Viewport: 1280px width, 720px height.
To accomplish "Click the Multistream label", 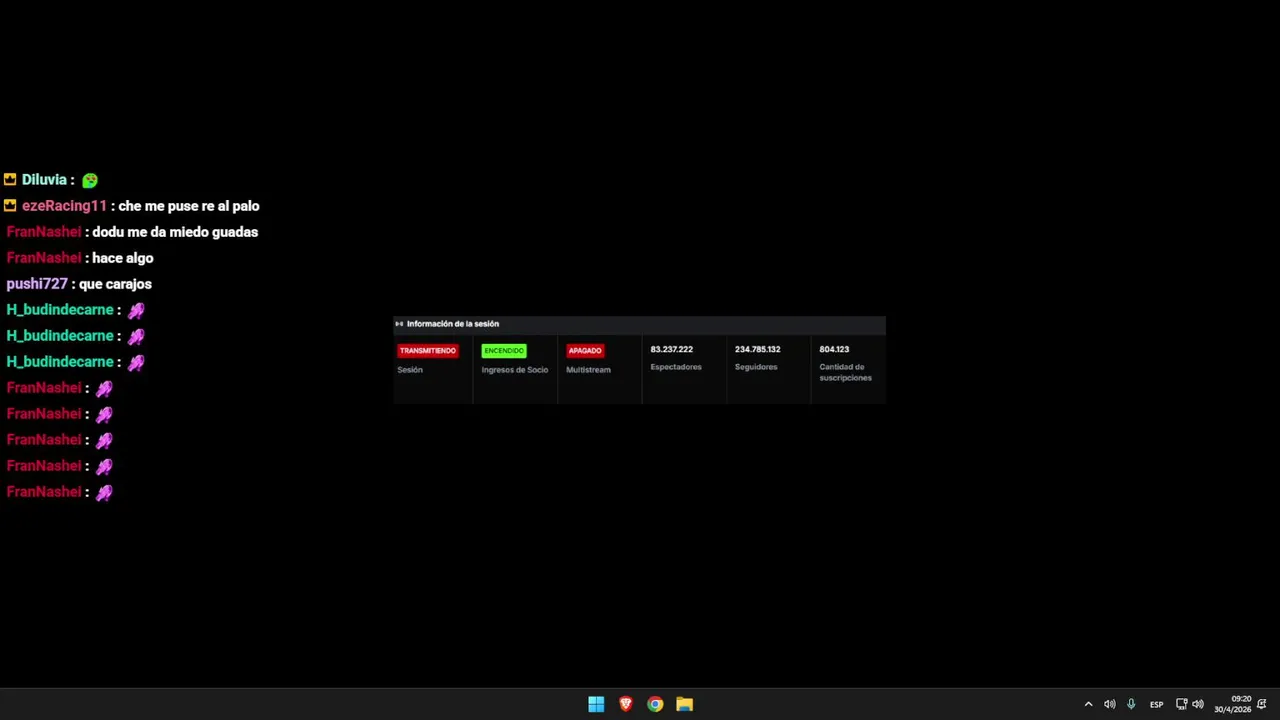I will tap(588, 370).
